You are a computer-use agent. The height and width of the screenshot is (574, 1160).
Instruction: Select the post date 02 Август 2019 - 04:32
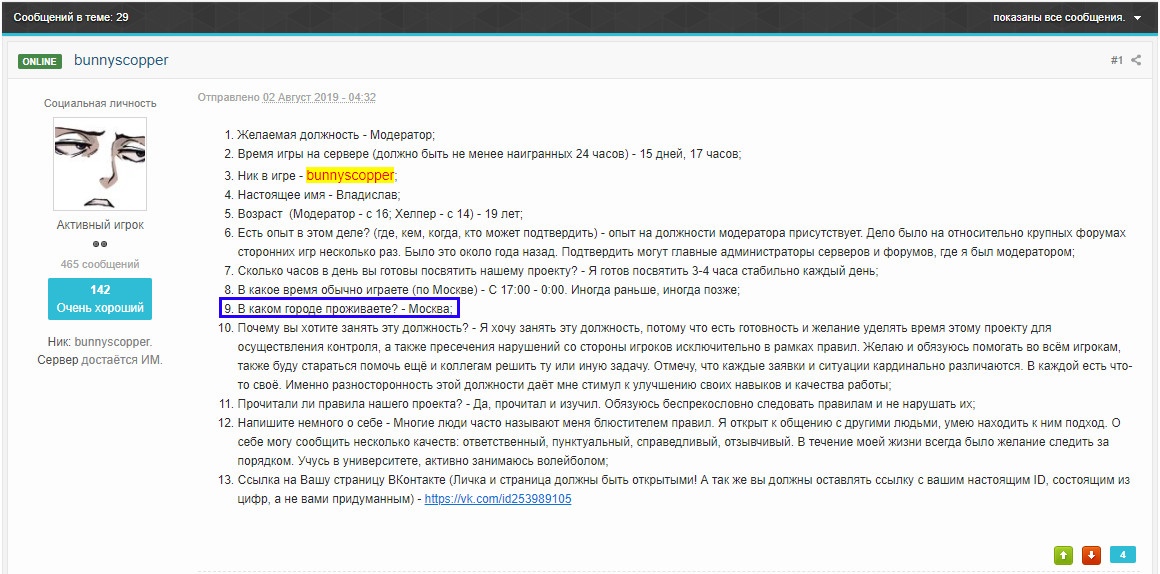[320, 97]
